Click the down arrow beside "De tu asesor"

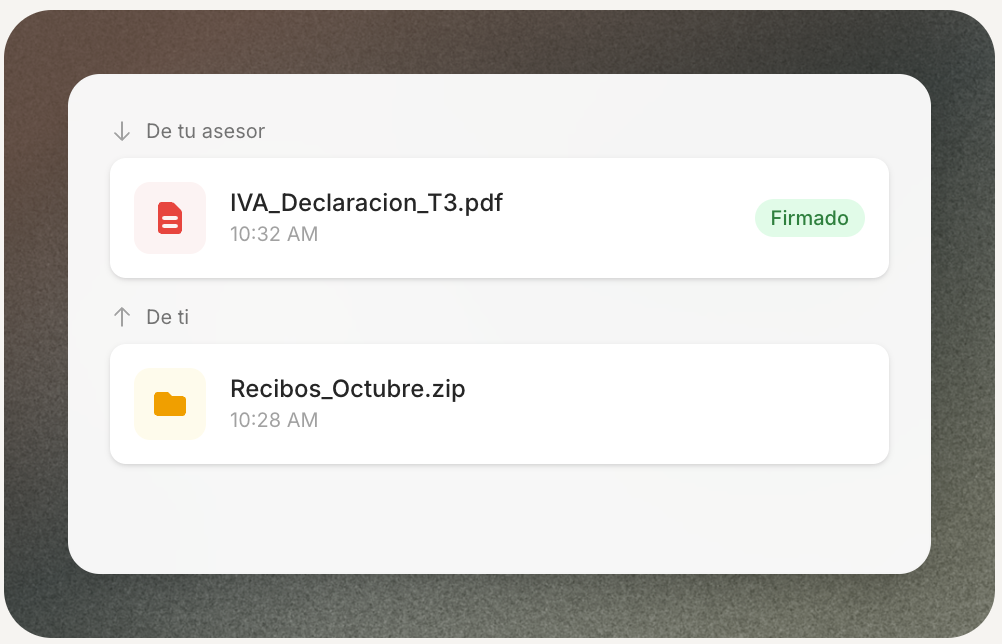pos(122,131)
